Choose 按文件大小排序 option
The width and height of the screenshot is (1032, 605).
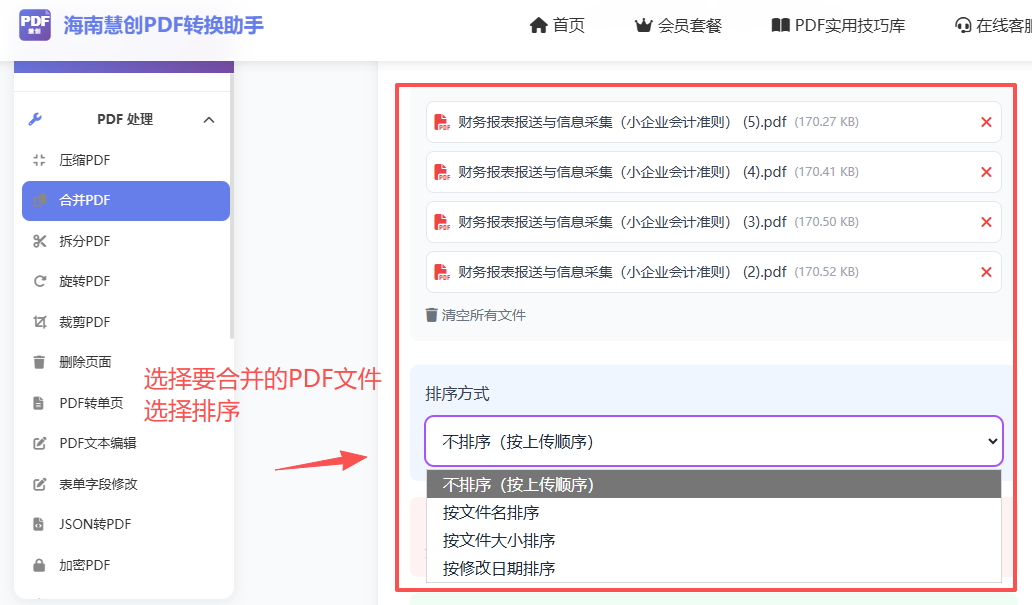point(713,540)
